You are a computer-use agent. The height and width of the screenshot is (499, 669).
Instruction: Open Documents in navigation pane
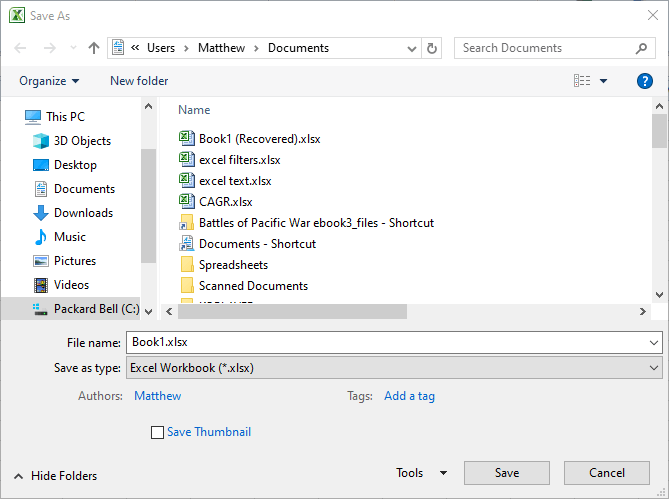click(74, 189)
